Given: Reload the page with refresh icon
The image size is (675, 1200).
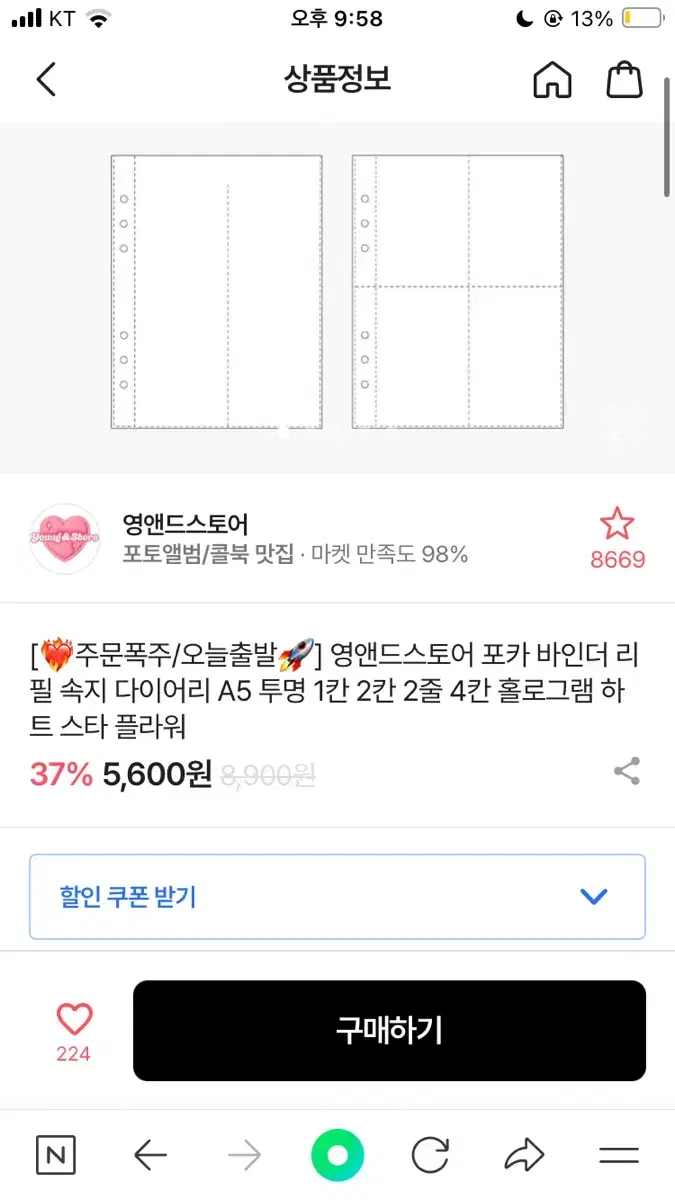Looking at the screenshot, I should click(430, 1156).
